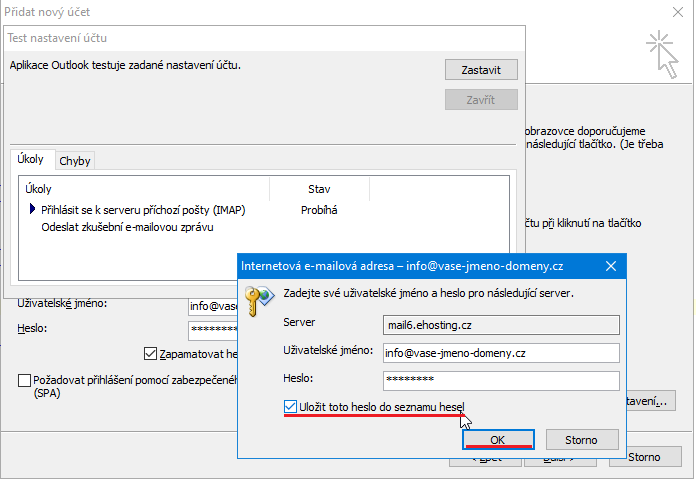696x480 pixels.
Task: Click the cursor wizard icon at top right
Action: click(661, 52)
